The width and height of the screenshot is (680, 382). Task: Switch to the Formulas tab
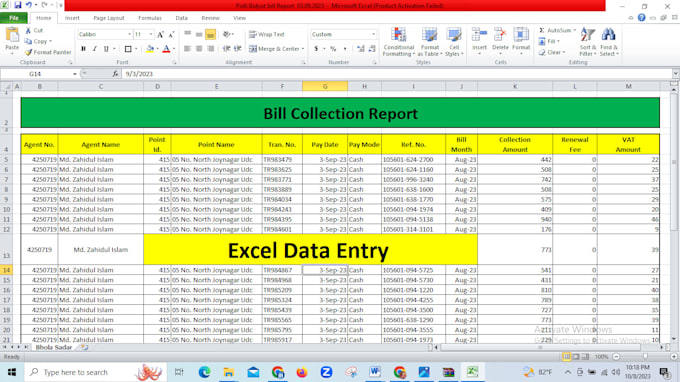click(150, 18)
